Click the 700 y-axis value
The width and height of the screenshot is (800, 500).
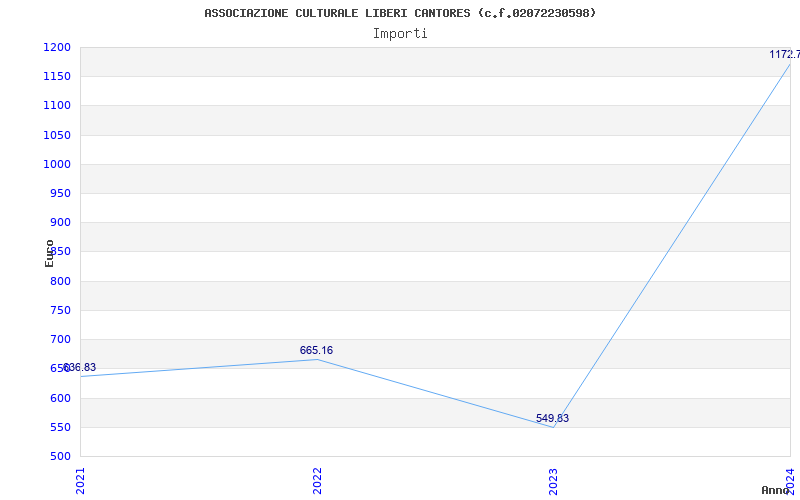click(60, 340)
